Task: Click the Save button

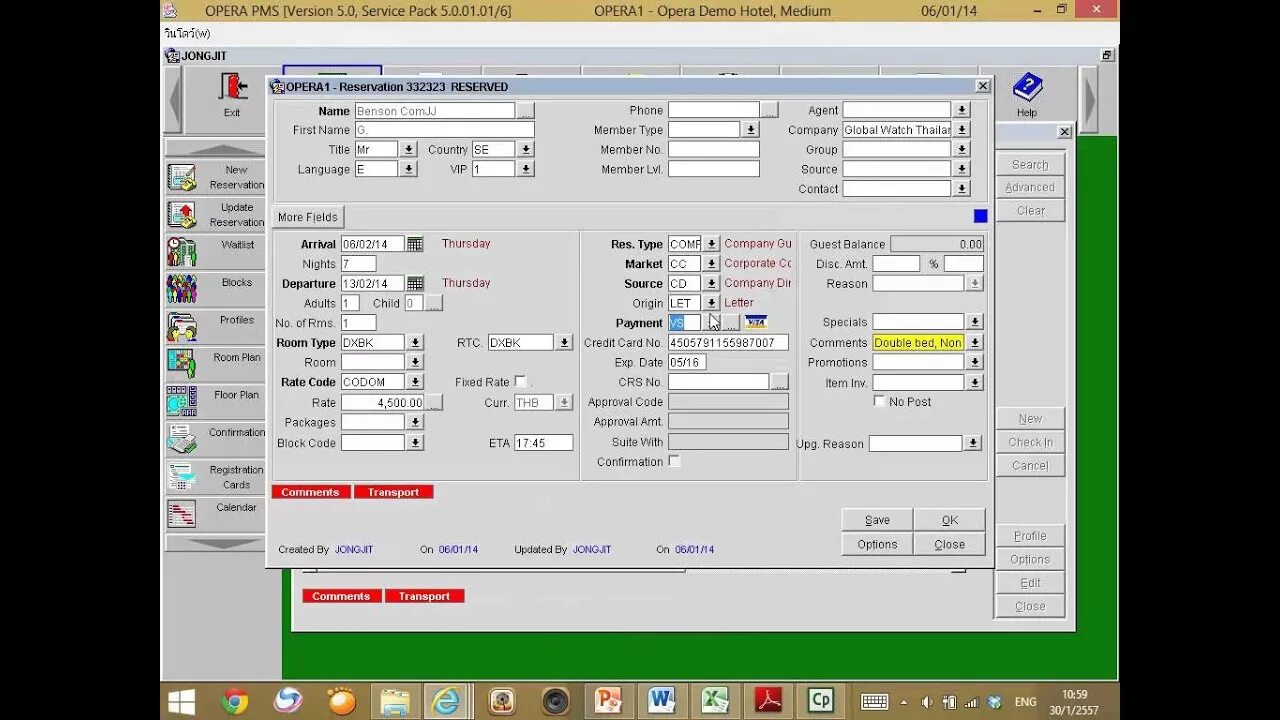Action: pyautogui.click(x=877, y=520)
